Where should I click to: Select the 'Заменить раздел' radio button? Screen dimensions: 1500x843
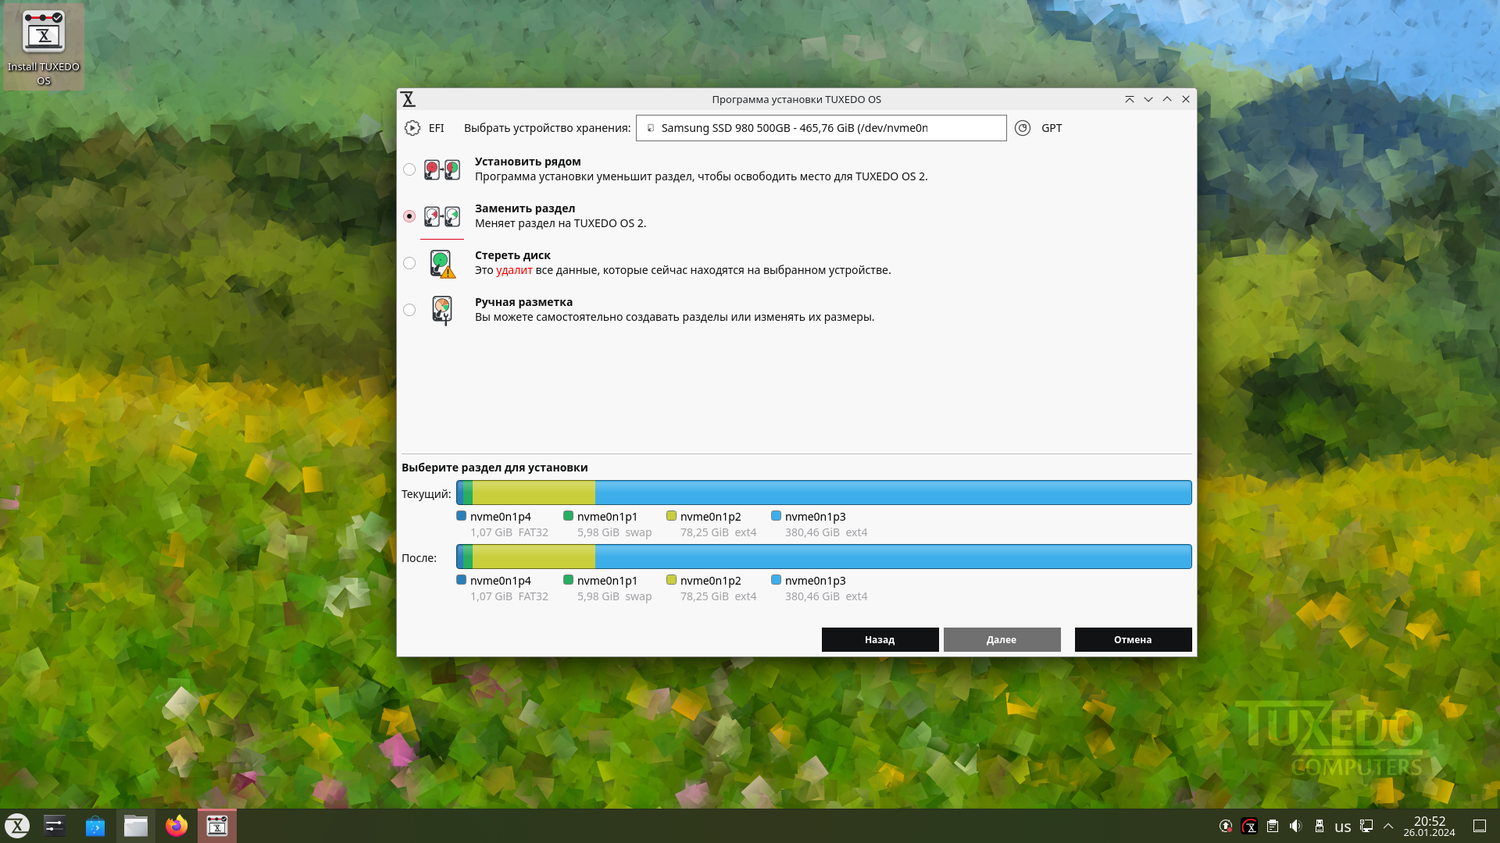[x=409, y=216]
